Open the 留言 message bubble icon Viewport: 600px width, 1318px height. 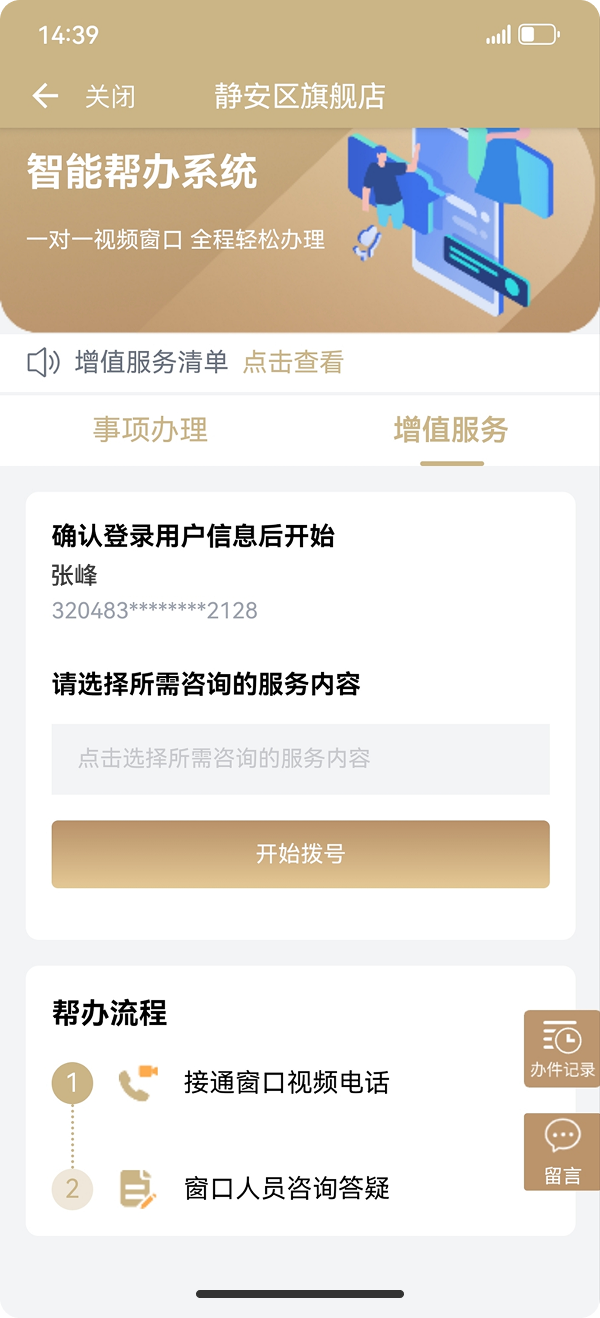click(x=562, y=1151)
